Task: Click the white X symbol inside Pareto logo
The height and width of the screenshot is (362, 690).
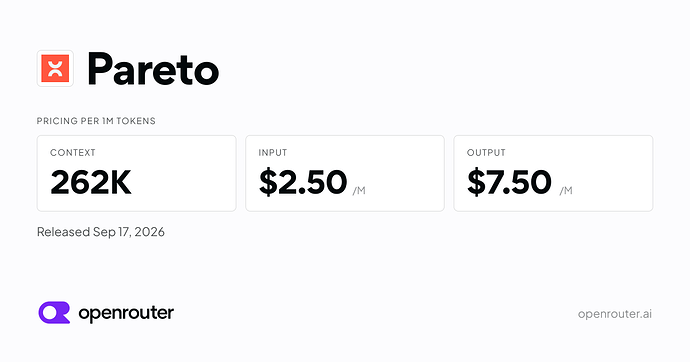Action: pyautogui.click(x=55, y=69)
